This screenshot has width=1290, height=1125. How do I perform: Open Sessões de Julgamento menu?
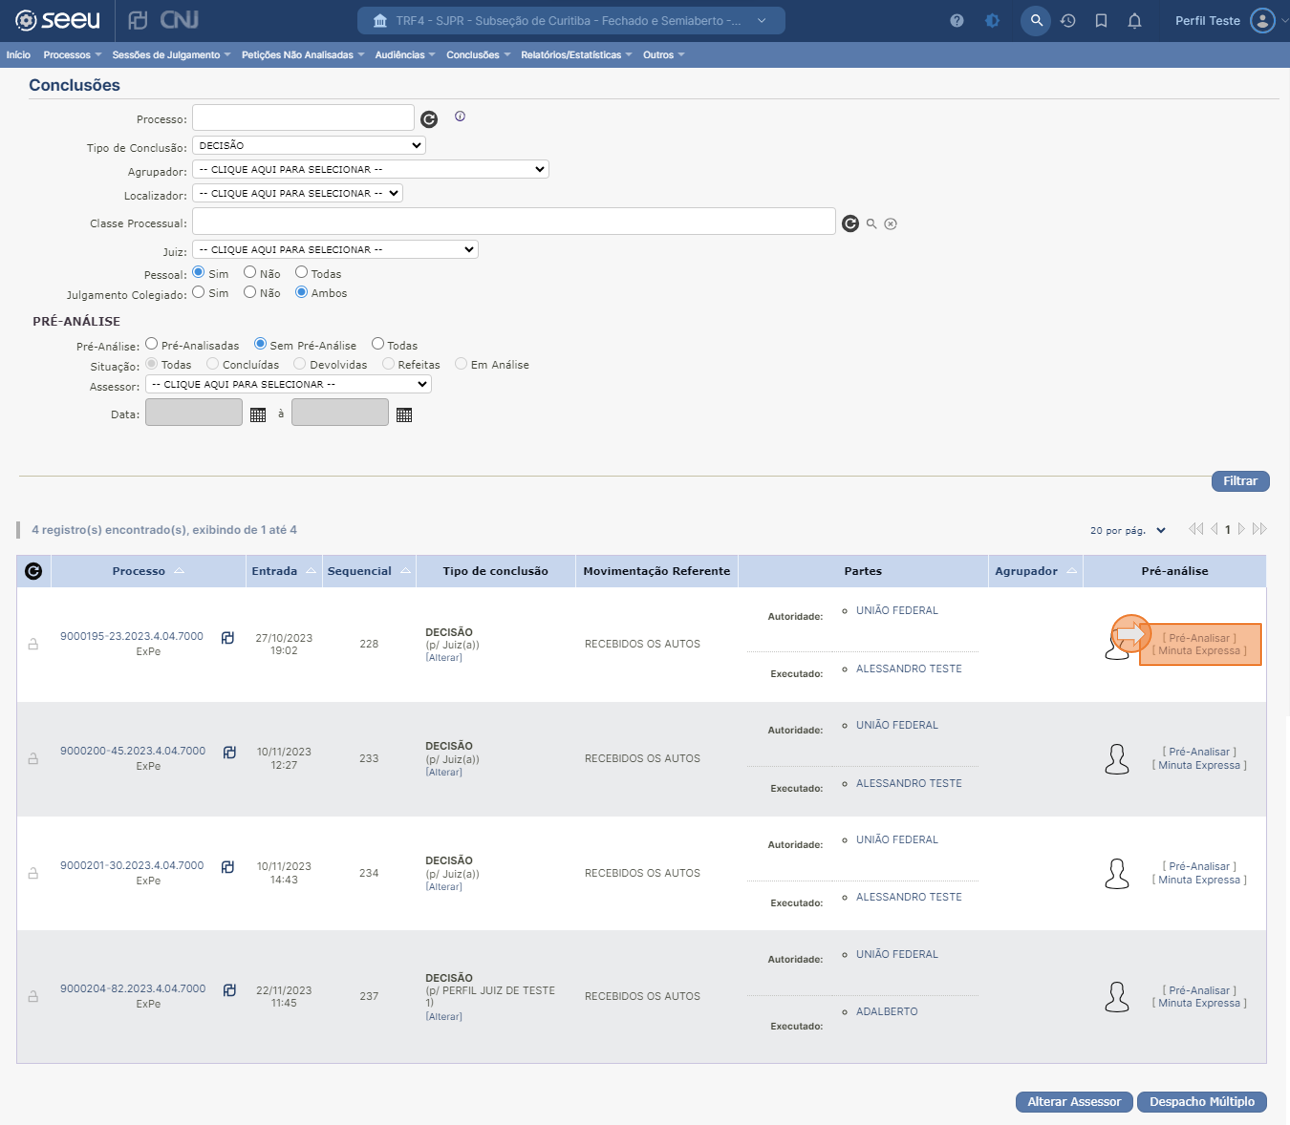point(171,55)
